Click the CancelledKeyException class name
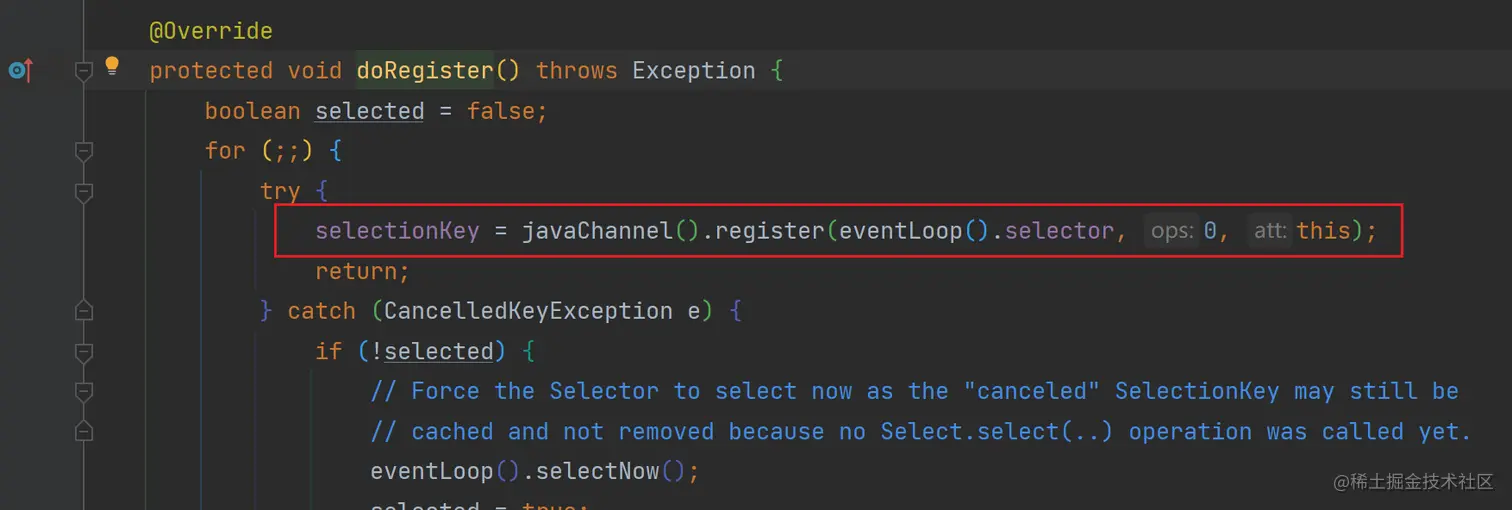 coord(528,311)
